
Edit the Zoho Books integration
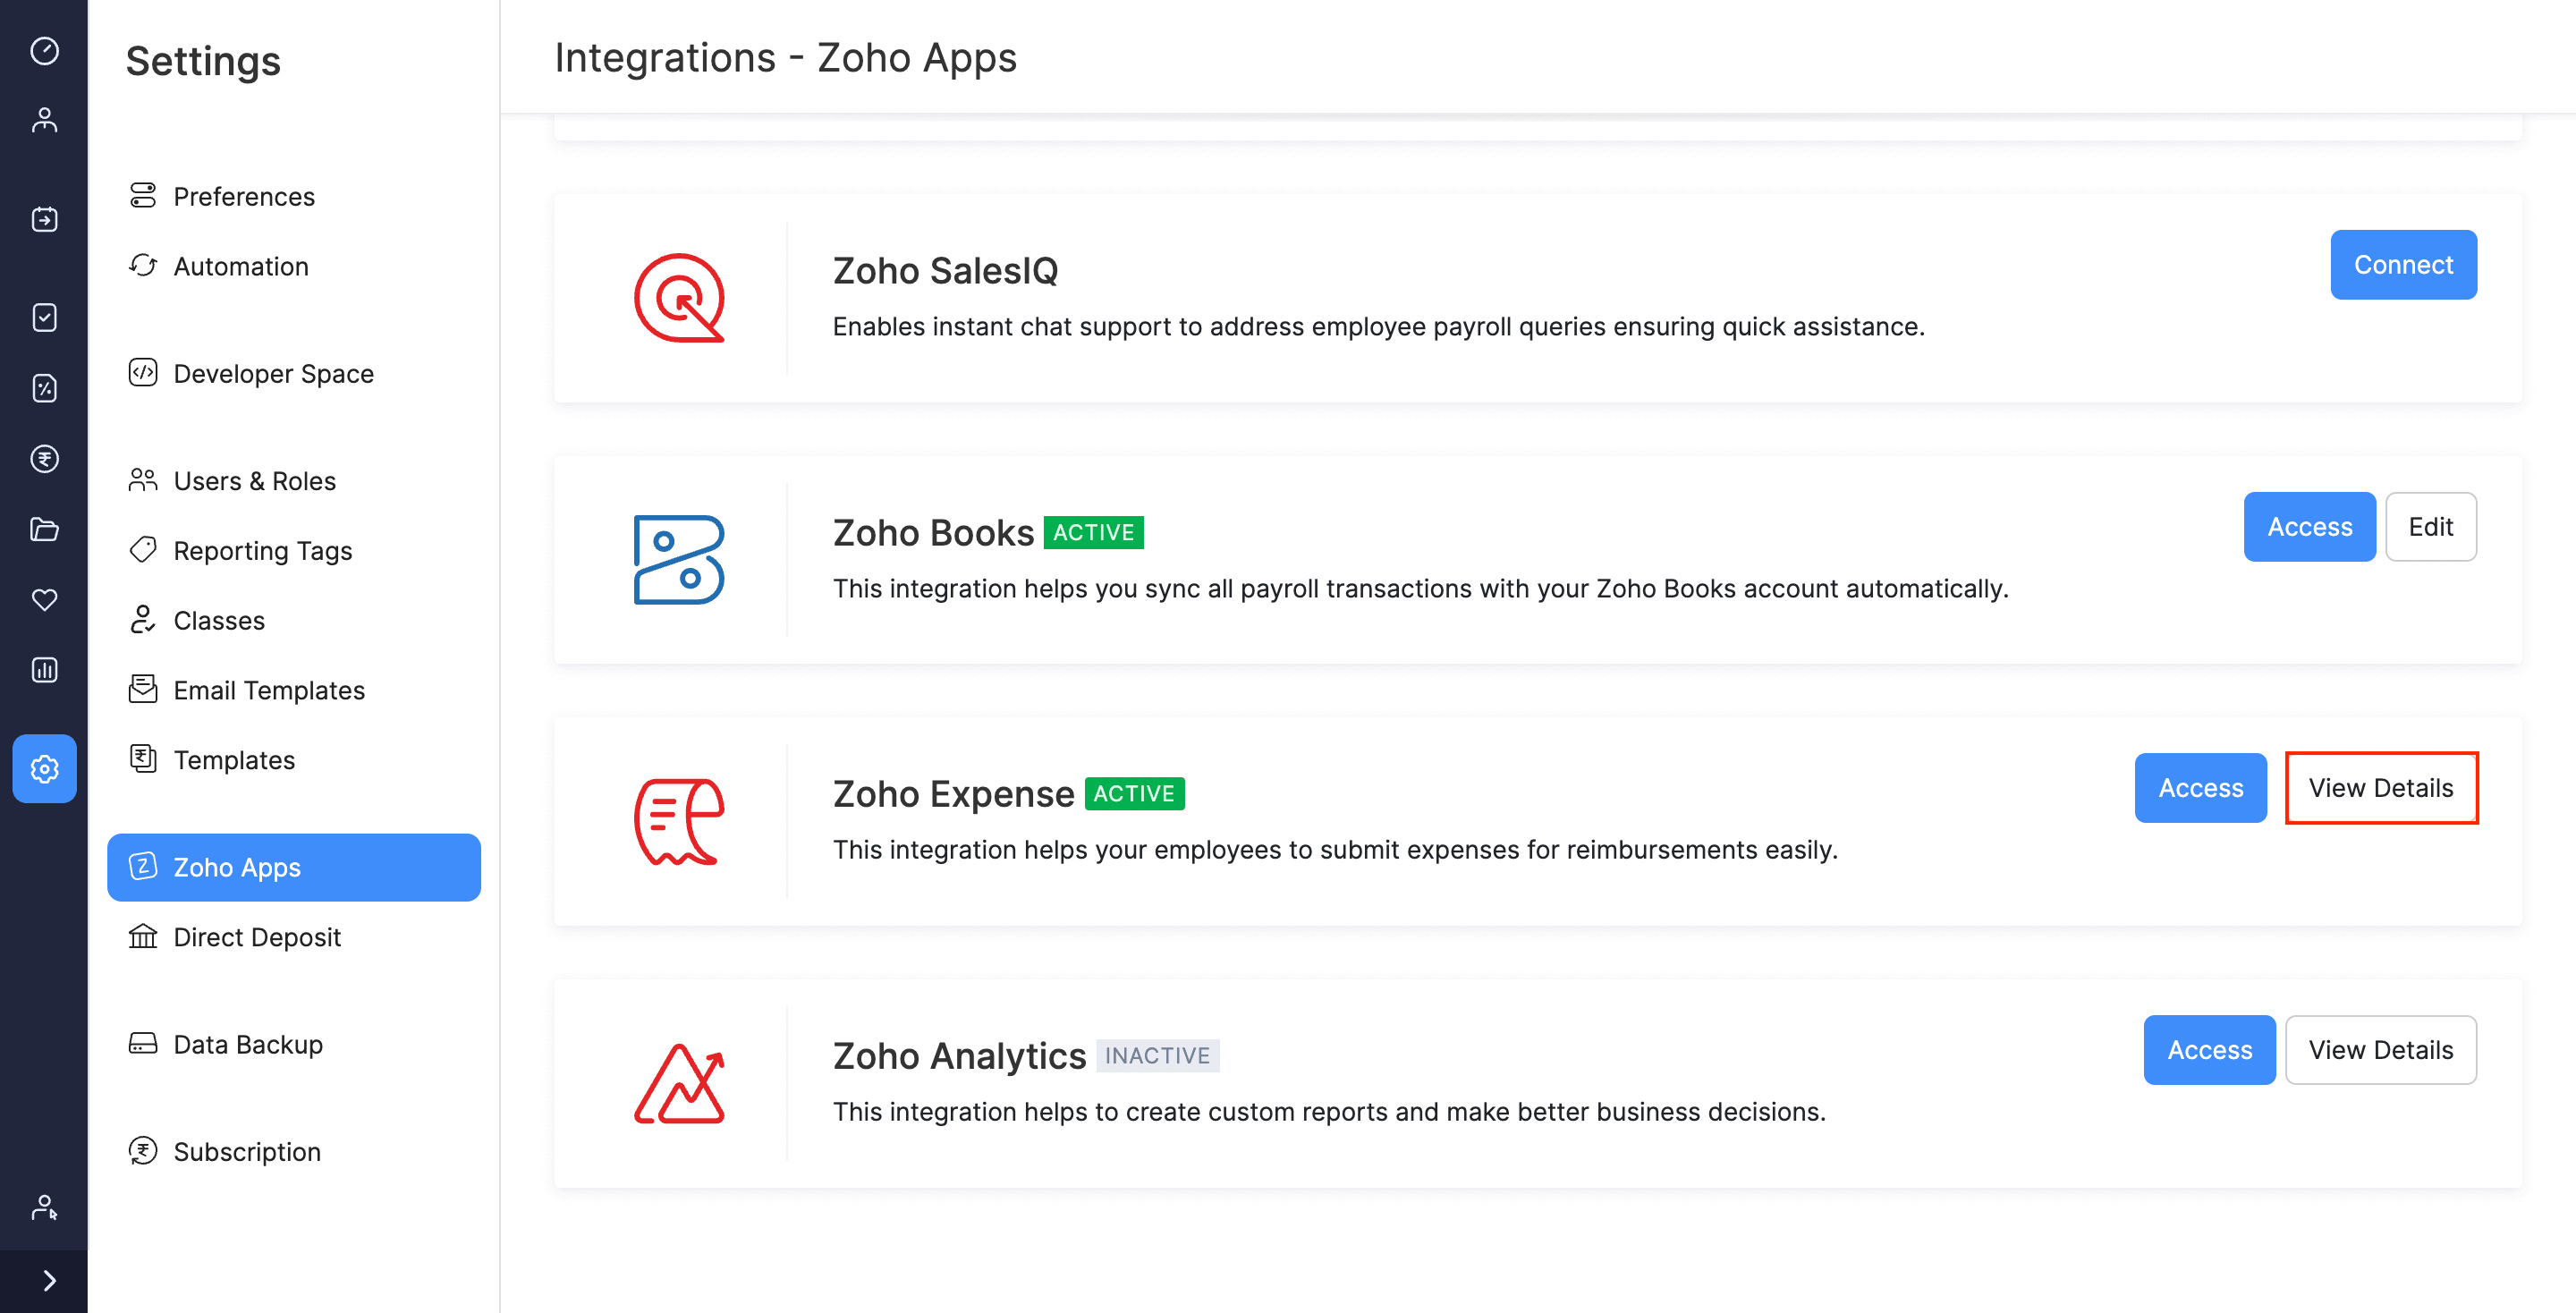[2429, 527]
